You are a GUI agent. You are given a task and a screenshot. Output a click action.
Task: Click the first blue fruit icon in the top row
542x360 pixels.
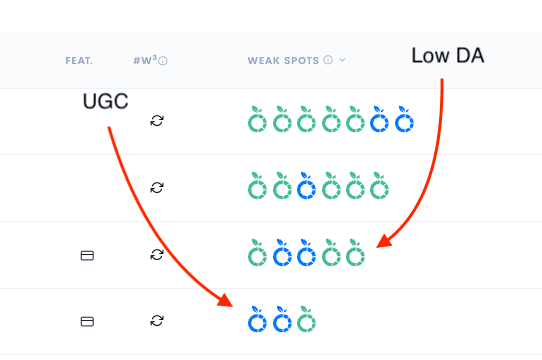point(379,119)
